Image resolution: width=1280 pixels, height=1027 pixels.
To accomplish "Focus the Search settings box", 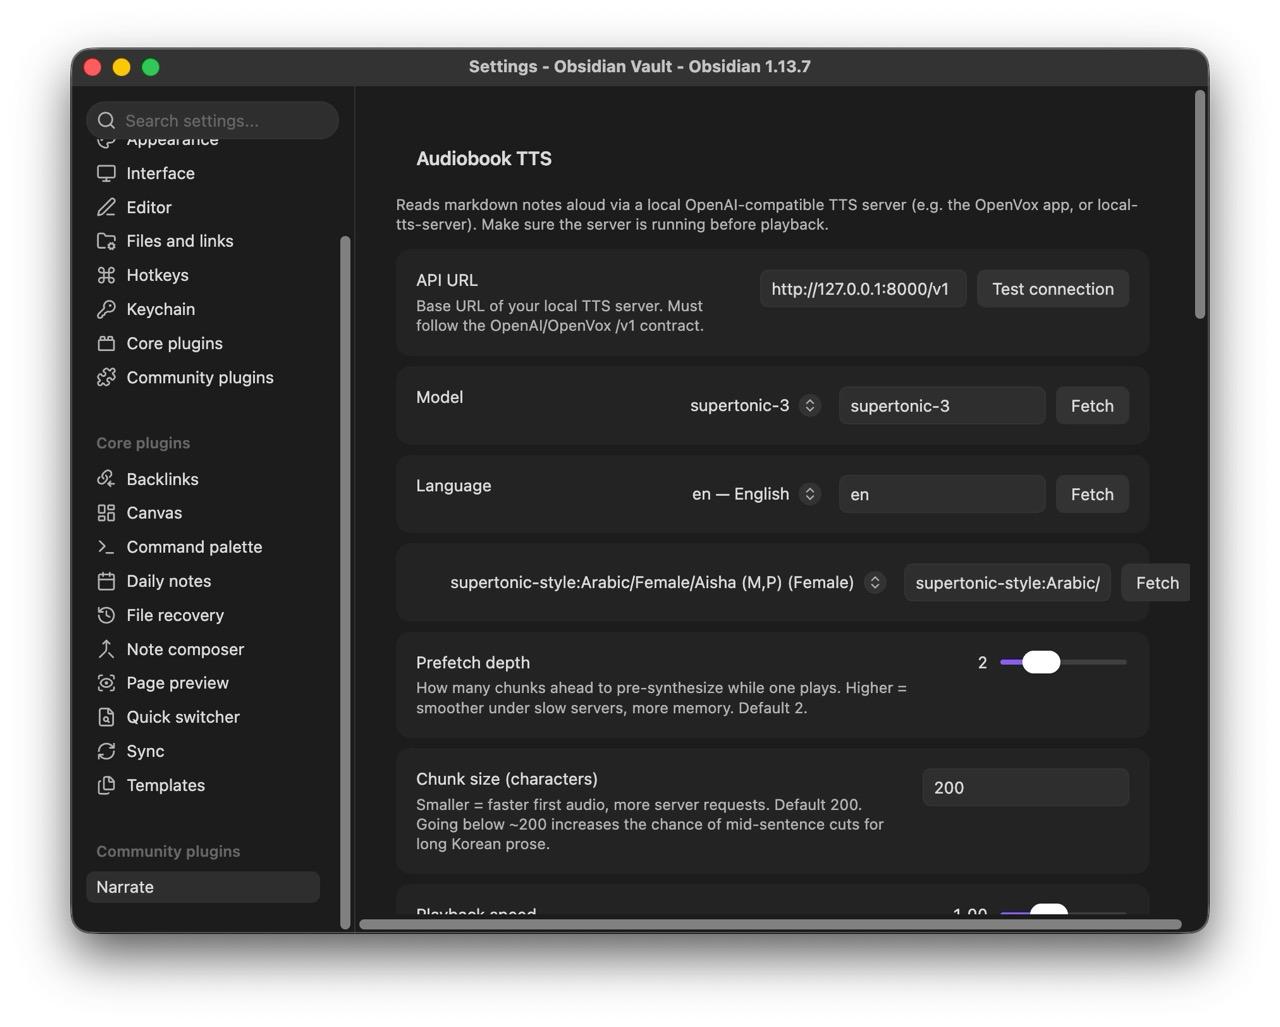I will [212, 120].
